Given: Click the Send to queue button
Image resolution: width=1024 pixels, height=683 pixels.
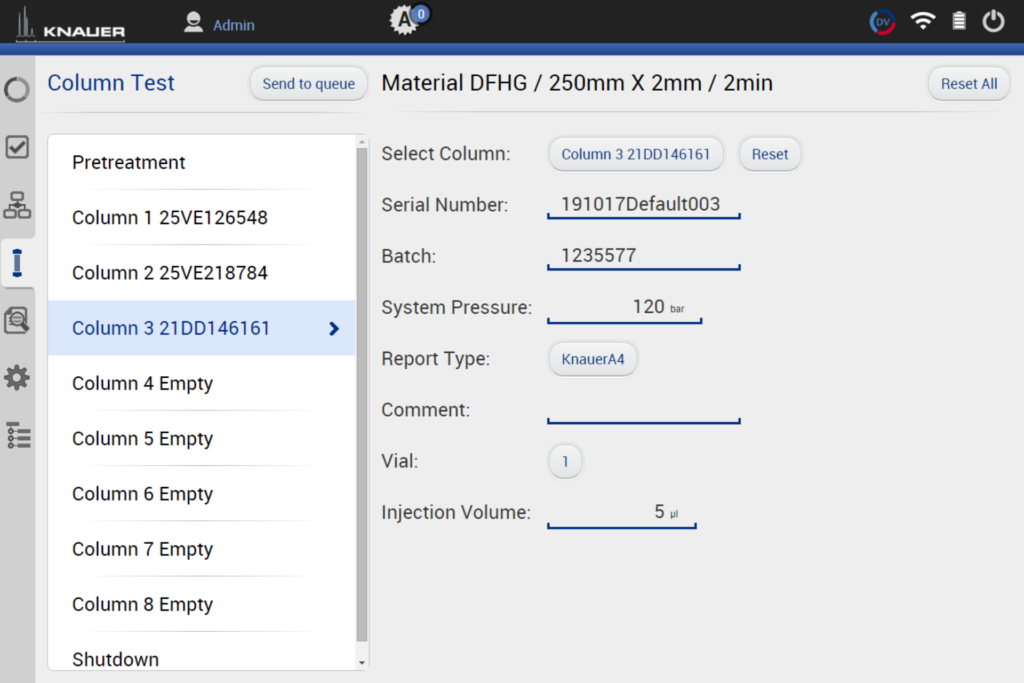Looking at the screenshot, I should tap(308, 84).
